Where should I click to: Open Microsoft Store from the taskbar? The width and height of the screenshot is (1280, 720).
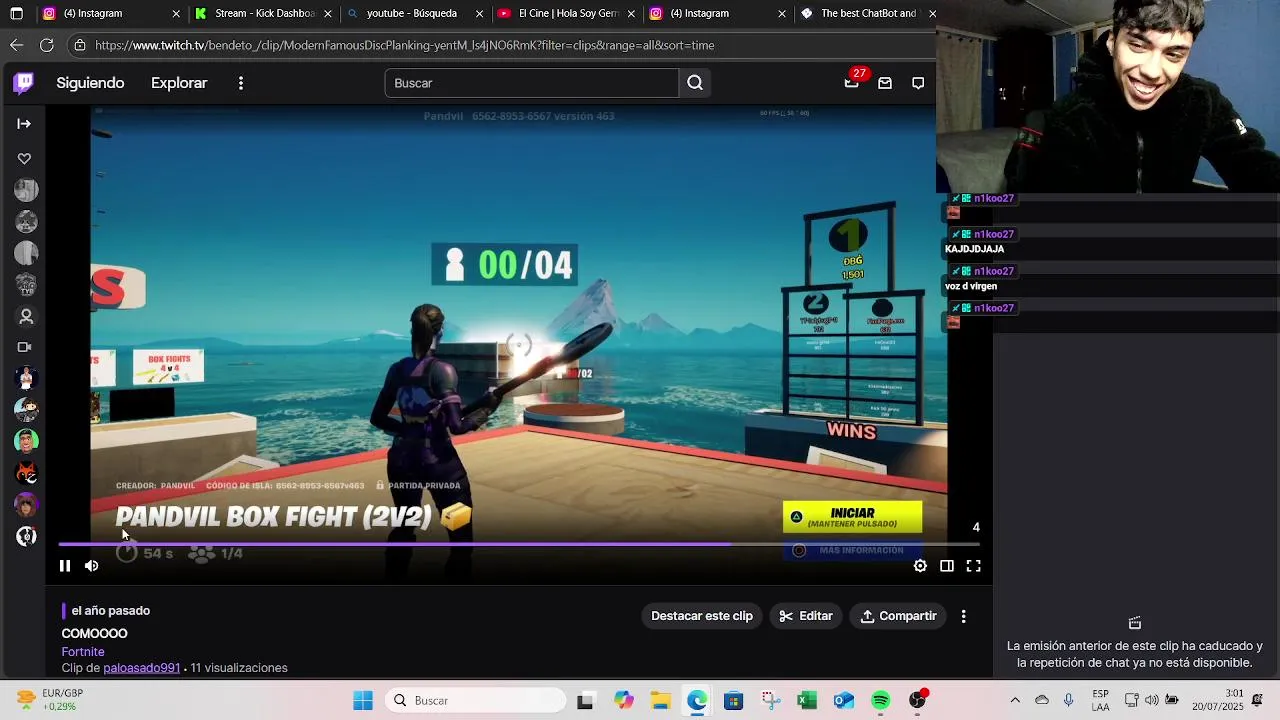point(734,701)
